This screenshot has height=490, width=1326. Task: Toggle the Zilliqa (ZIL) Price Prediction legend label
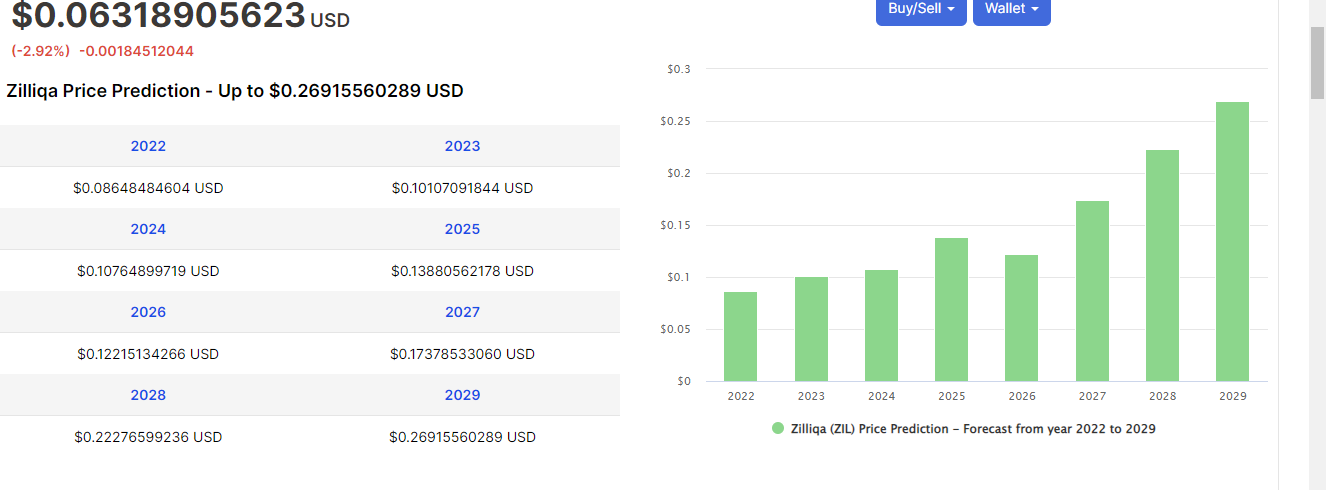pyautogui.click(x=973, y=428)
